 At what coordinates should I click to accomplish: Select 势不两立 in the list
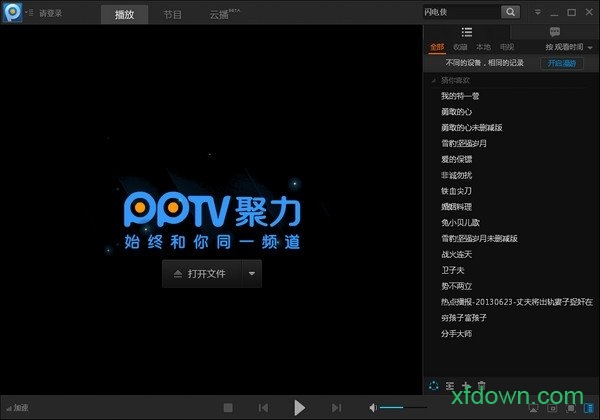pyautogui.click(x=457, y=286)
